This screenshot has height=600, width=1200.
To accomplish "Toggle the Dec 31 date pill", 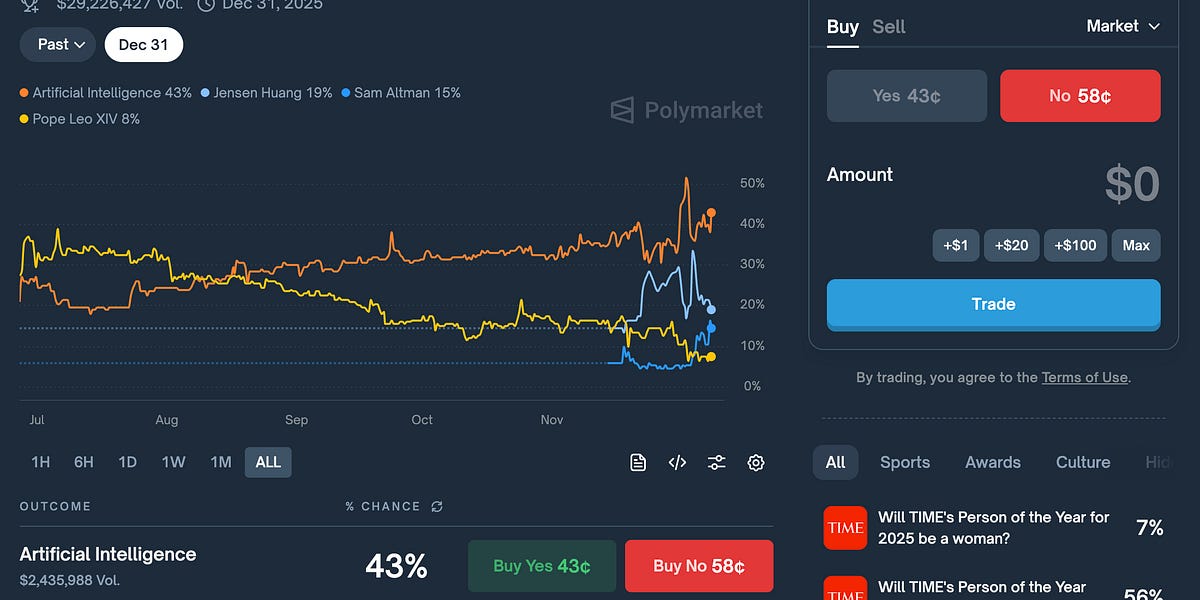I will pyautogui.click(x=143, y=44).
